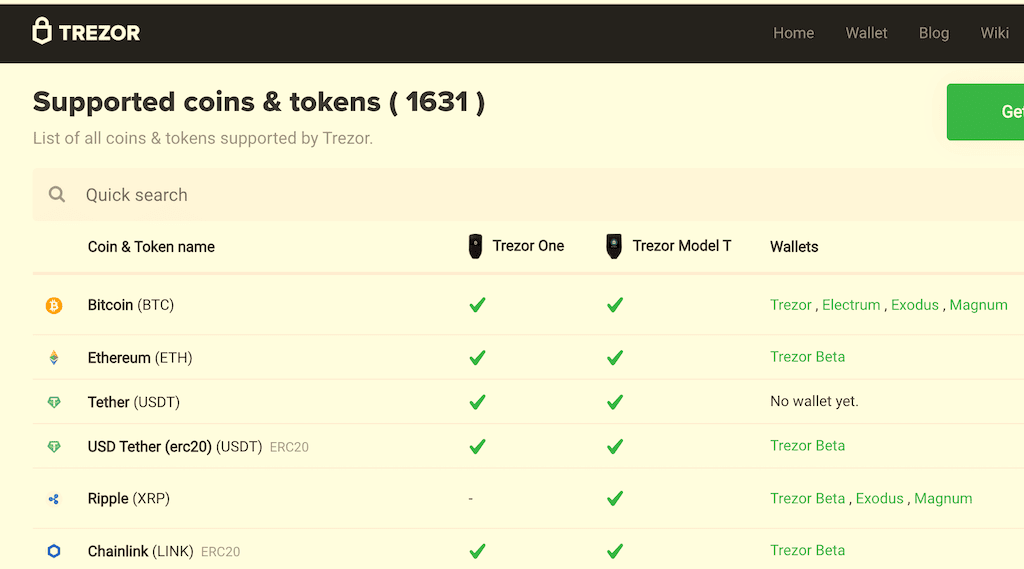
Task: Open the Magnum link in Ripple row
Action: [x=943, y=498]
